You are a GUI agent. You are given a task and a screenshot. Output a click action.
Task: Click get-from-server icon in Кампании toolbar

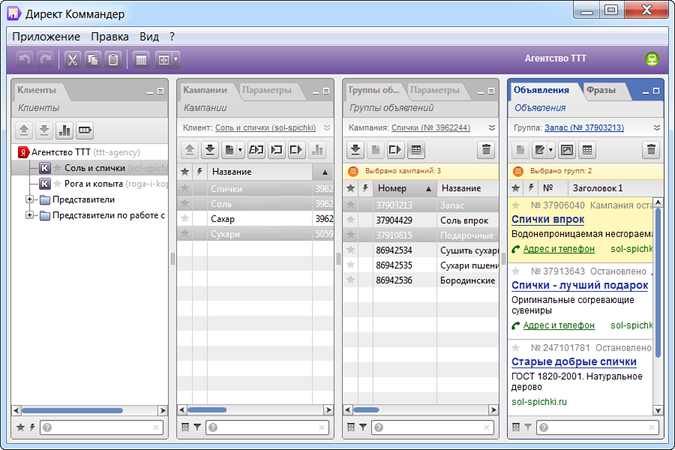(210, 150)
